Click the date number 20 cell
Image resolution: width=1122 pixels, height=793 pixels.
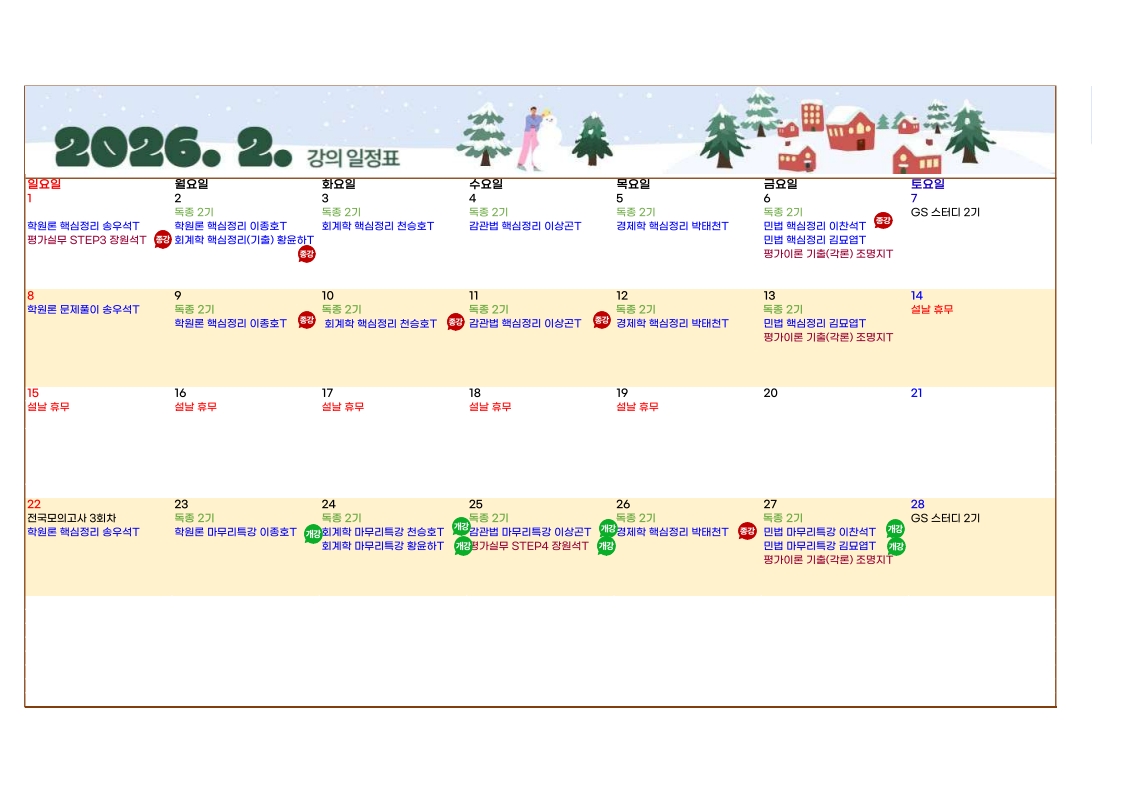(x=770, y=393)
